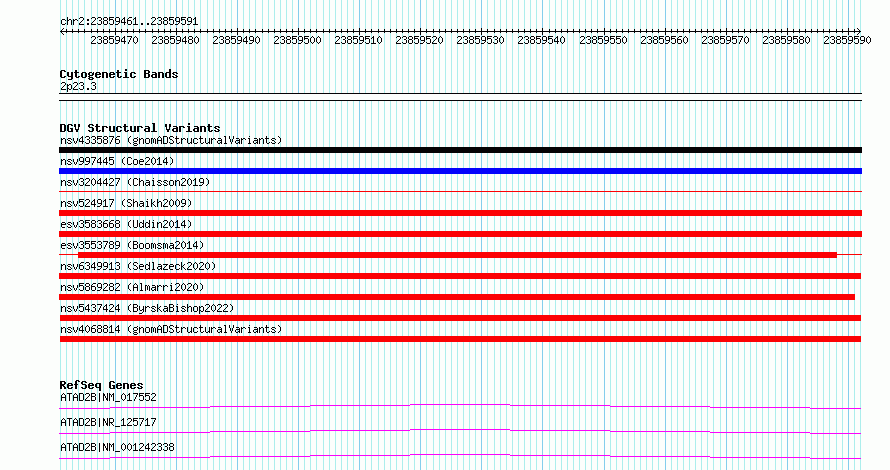Click ruler position 23859510
This screenshot has height=470, width=890.
[x=358, y=40]
